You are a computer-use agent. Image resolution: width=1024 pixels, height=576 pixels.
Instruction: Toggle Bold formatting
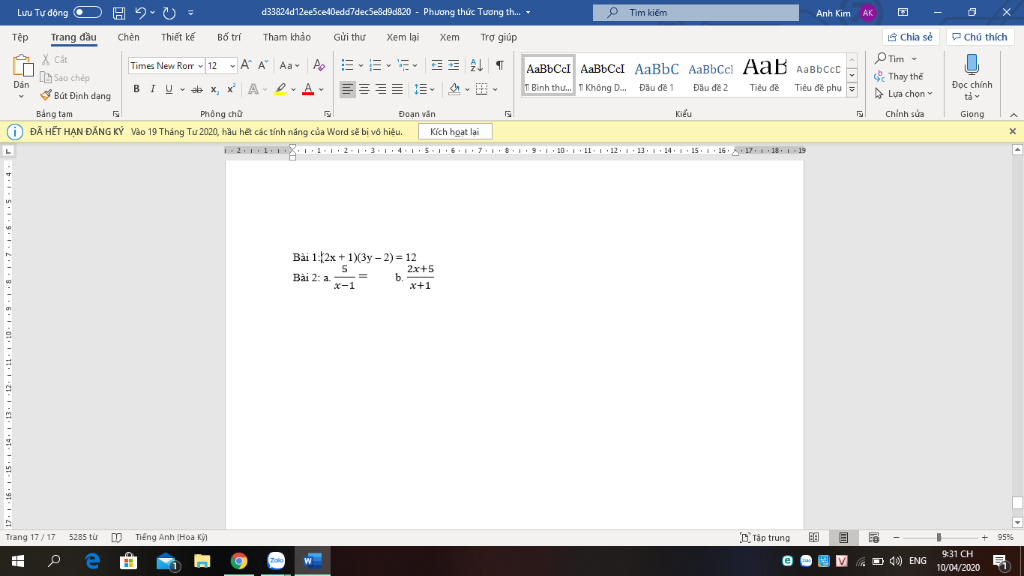point(136,89)
